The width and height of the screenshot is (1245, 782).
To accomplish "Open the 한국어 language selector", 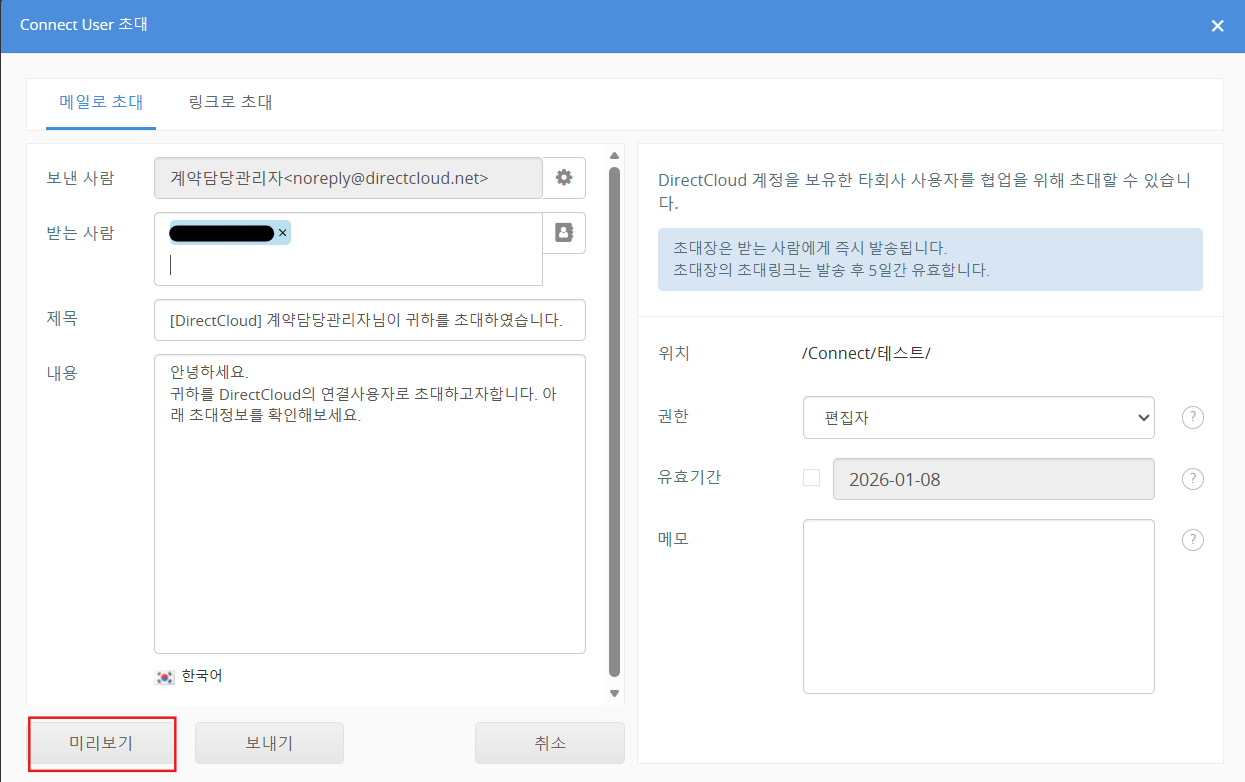I will [x=202, y=677].
